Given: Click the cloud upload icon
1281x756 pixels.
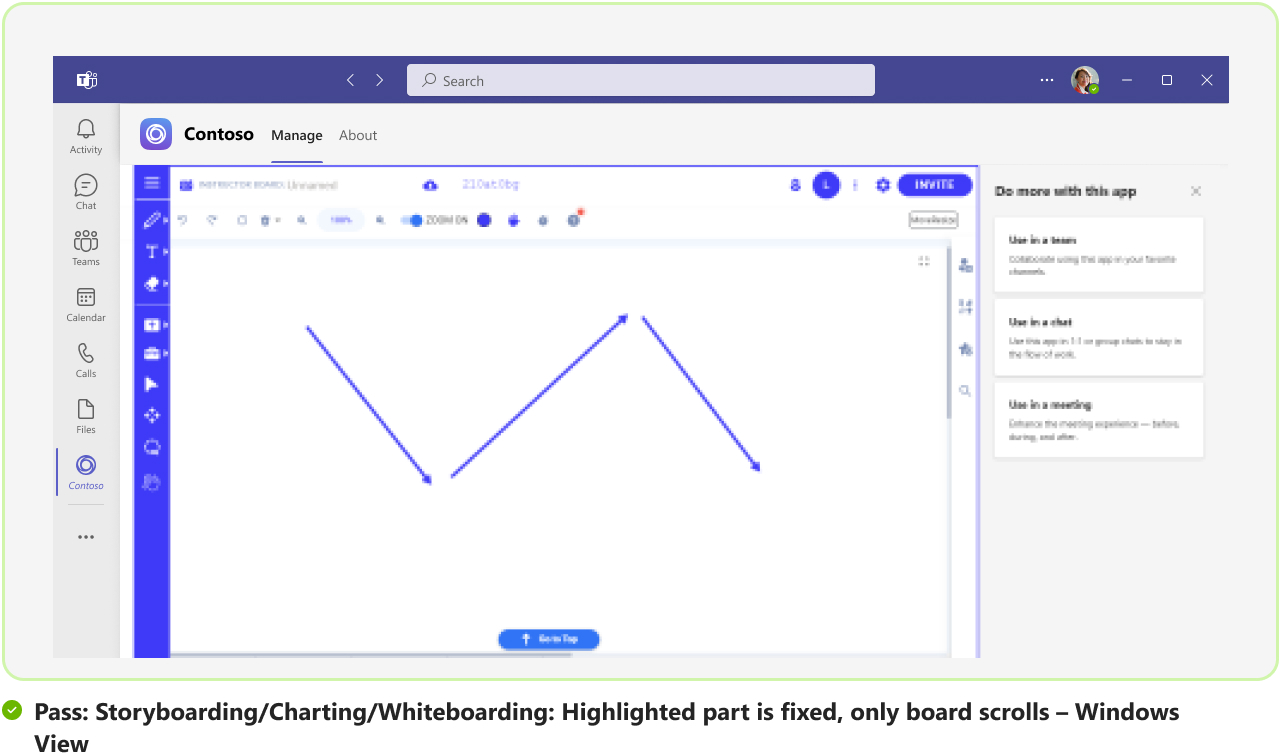Looking at the screenshot, I should (x=430, y=185).
